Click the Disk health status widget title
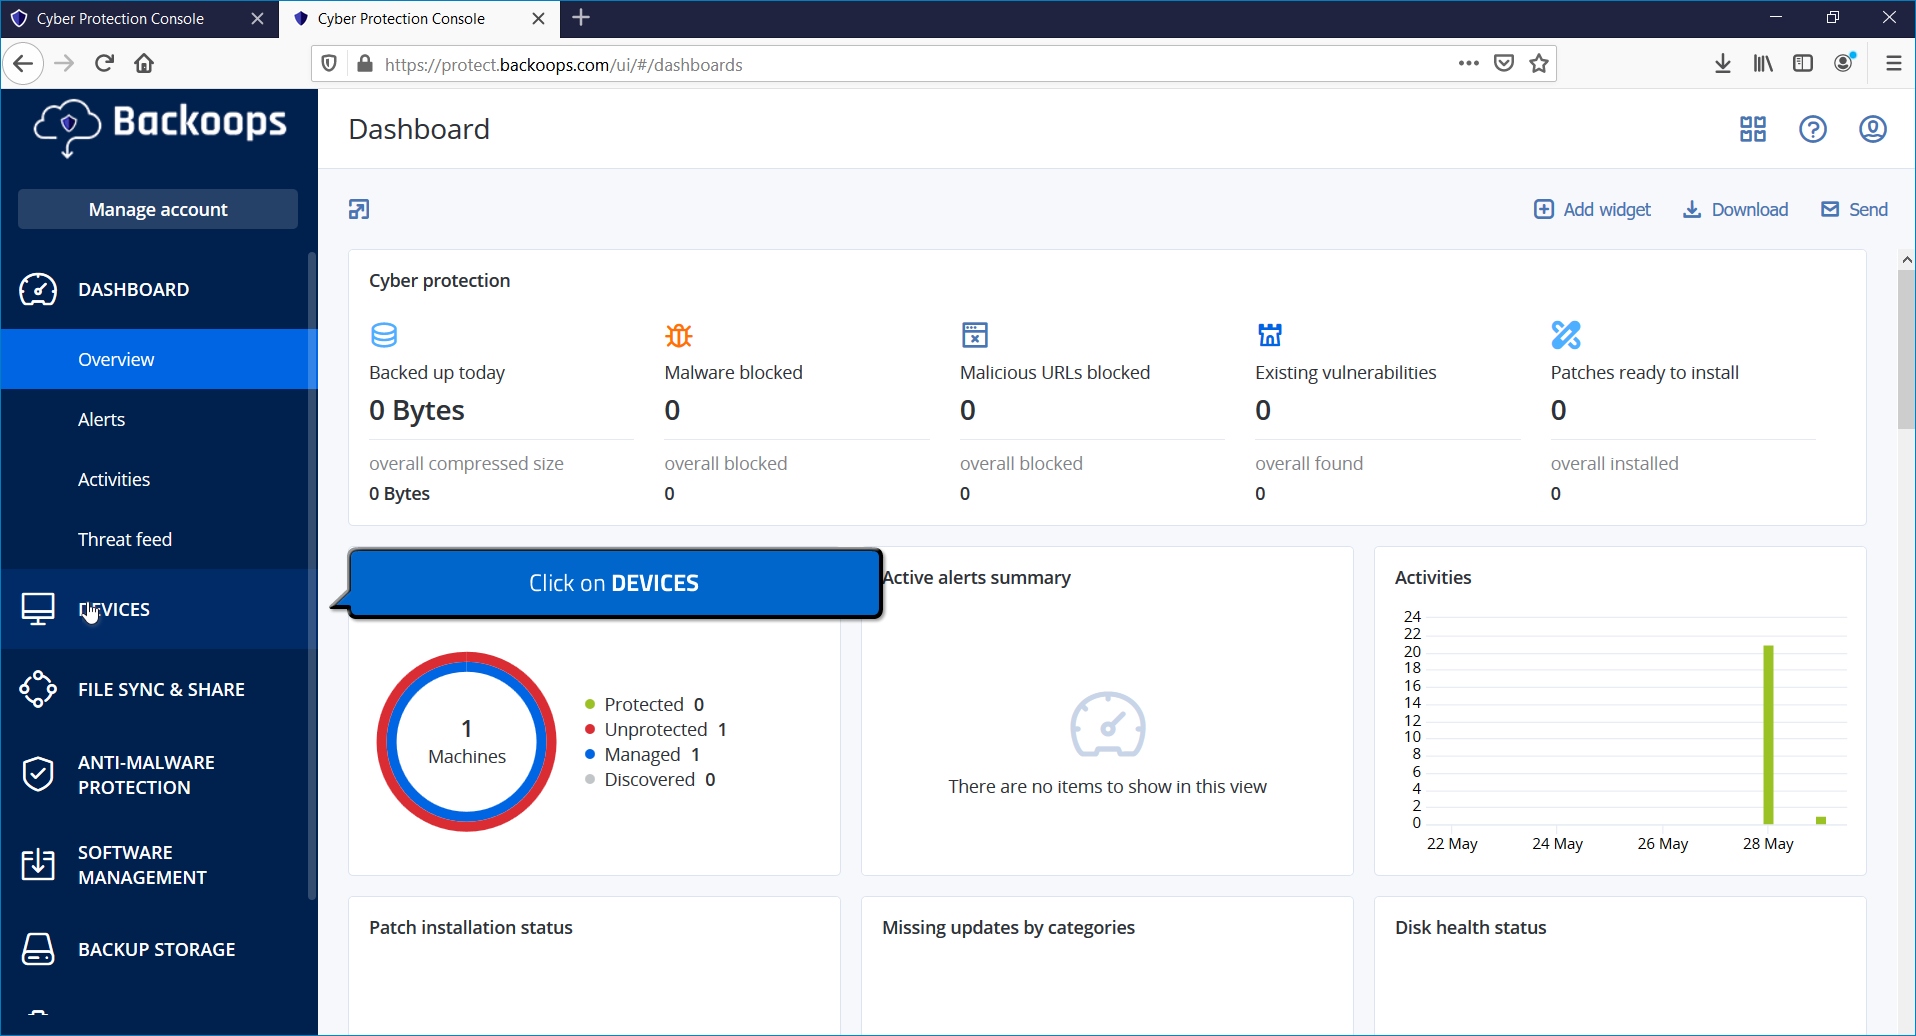 point(1470,927)
